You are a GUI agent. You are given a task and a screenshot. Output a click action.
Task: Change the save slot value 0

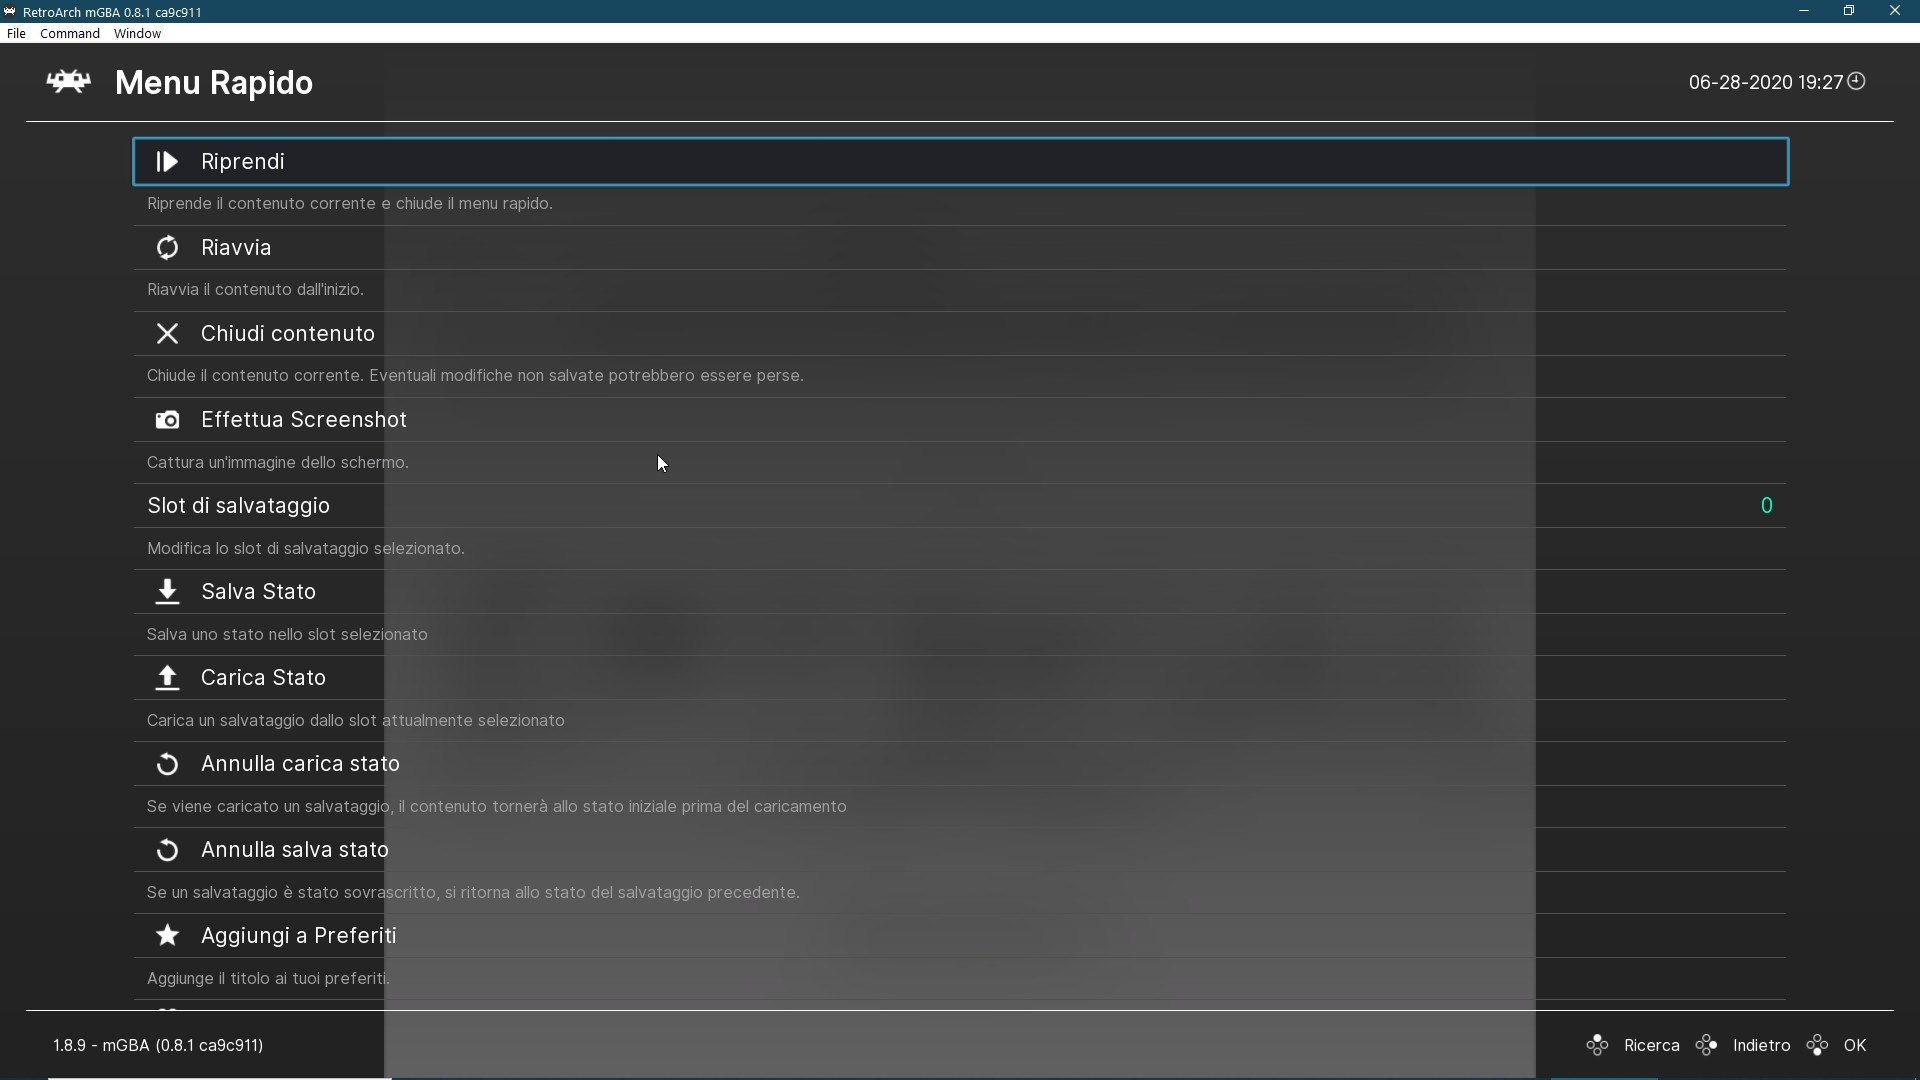pos(1767,506)
